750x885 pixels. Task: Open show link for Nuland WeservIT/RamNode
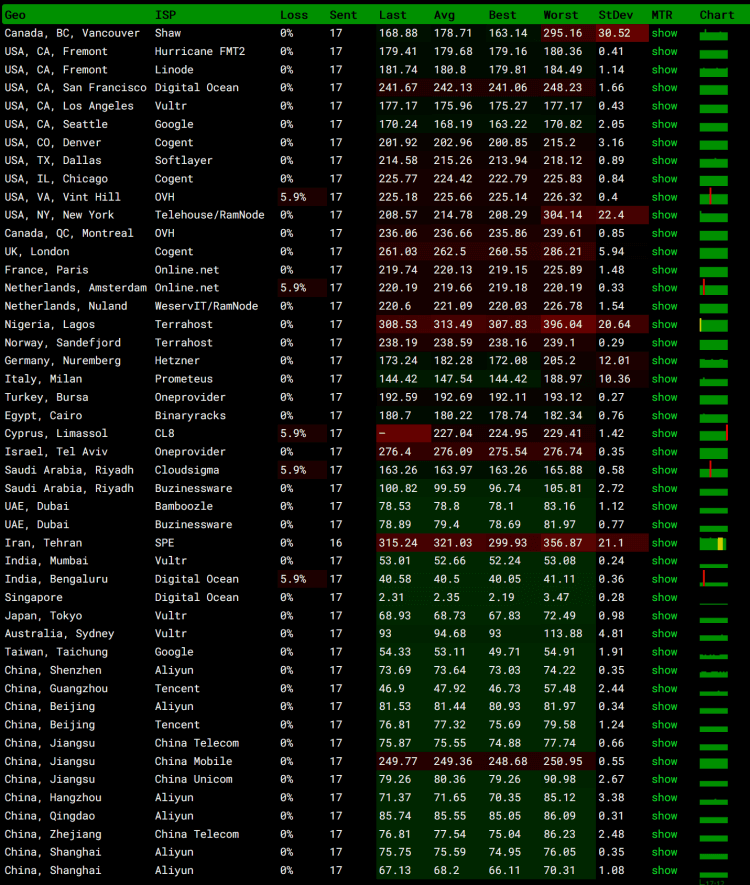coord(664,306)
